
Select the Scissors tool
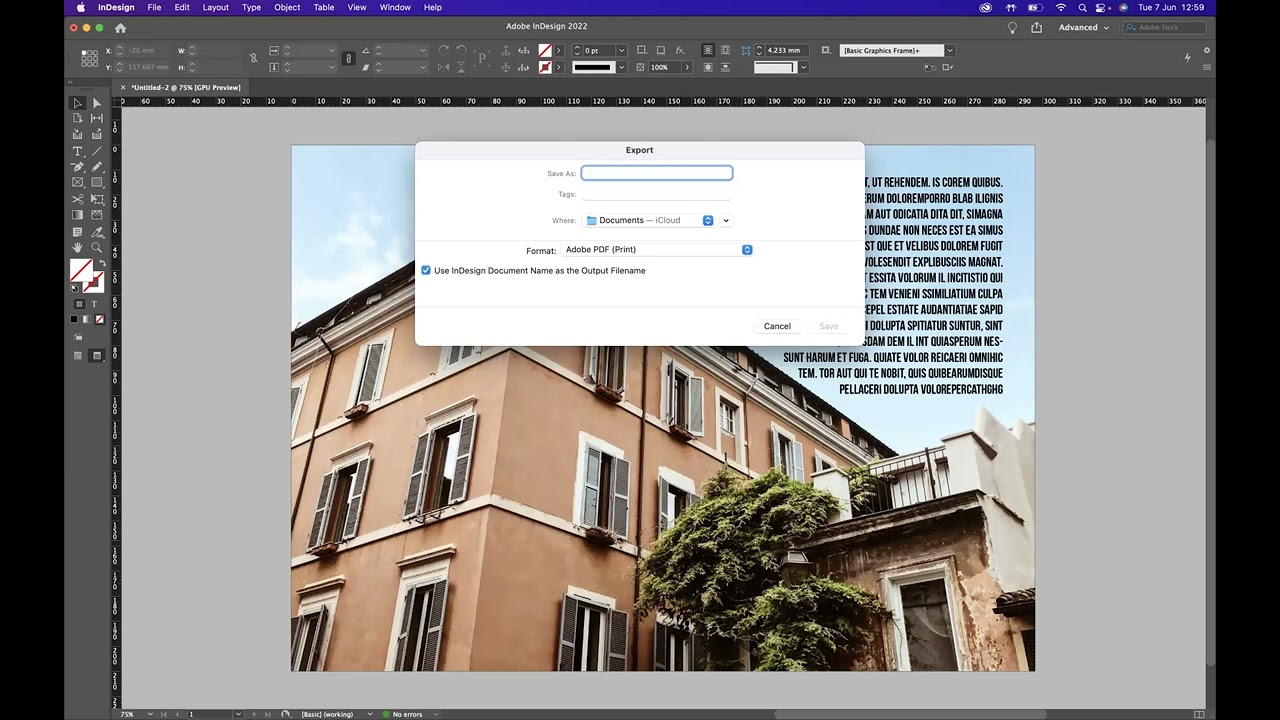click(77, 199)
